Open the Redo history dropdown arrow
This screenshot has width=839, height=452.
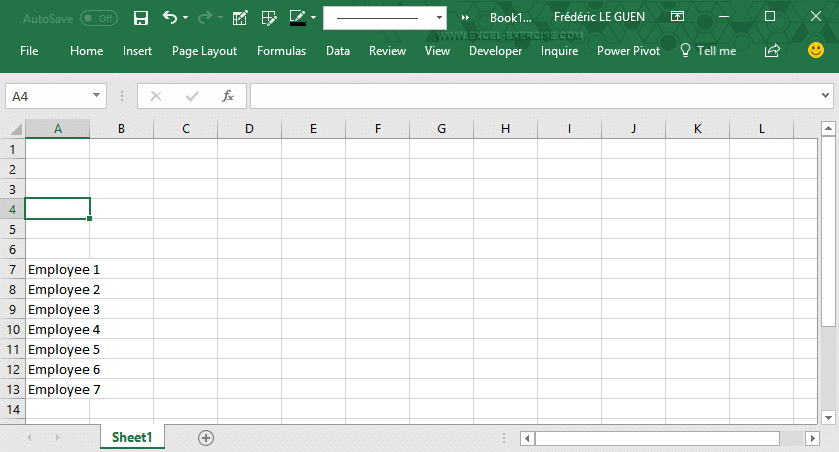point(220,18)
